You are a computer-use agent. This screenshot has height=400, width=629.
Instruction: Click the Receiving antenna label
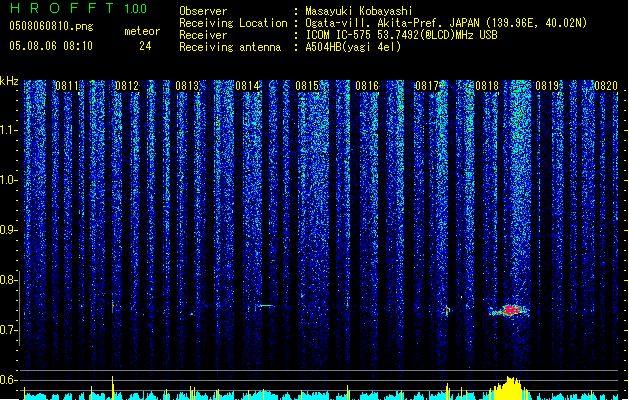click(x=230, y=47)
